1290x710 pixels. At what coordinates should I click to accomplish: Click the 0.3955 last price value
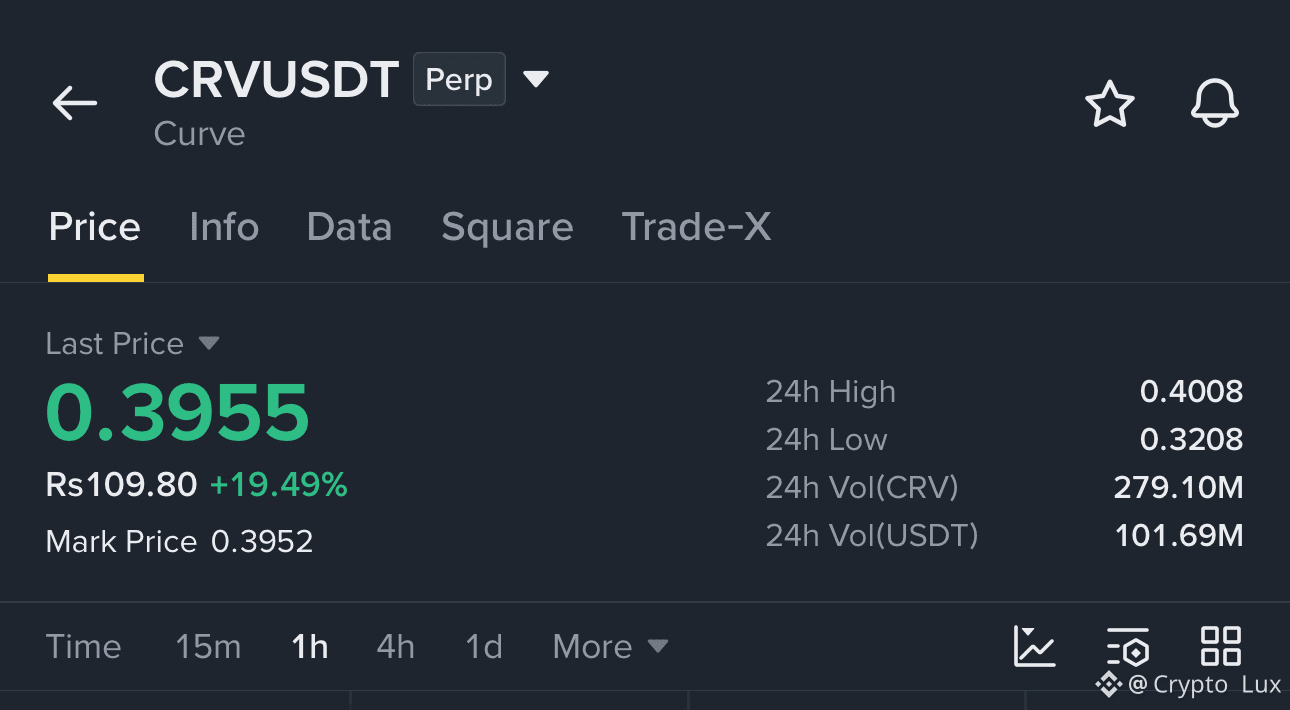pyautogui.click(x=178, y=413)
